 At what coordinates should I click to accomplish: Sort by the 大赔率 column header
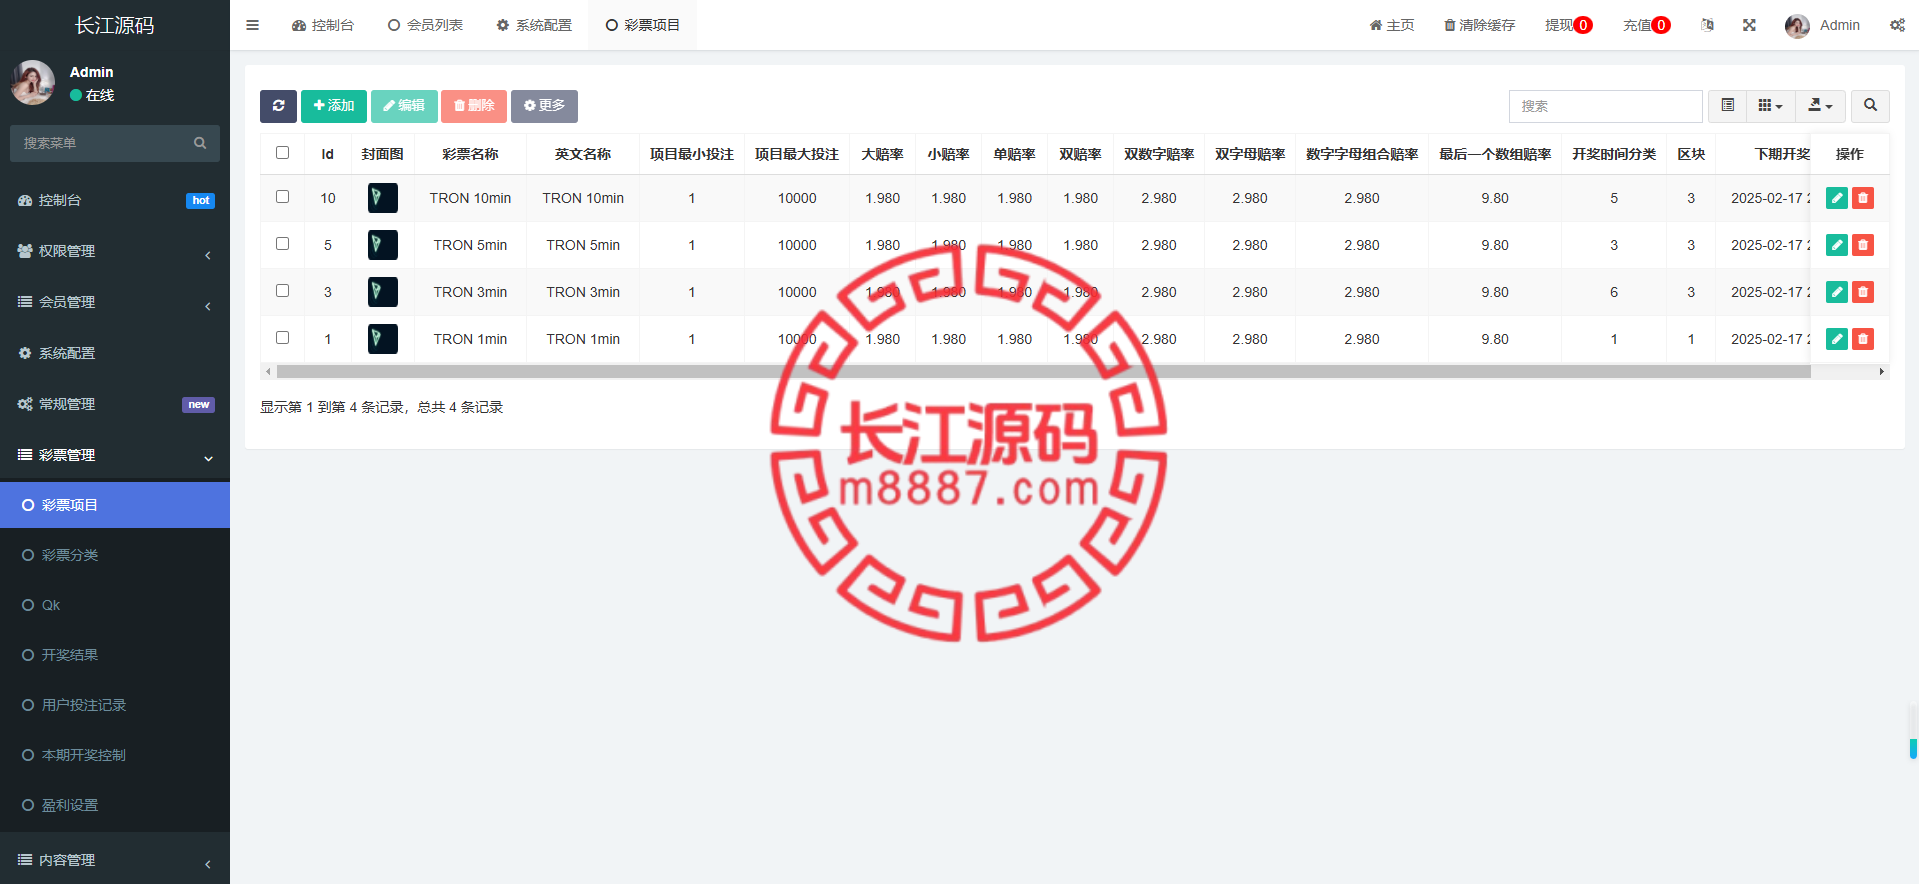882,154
